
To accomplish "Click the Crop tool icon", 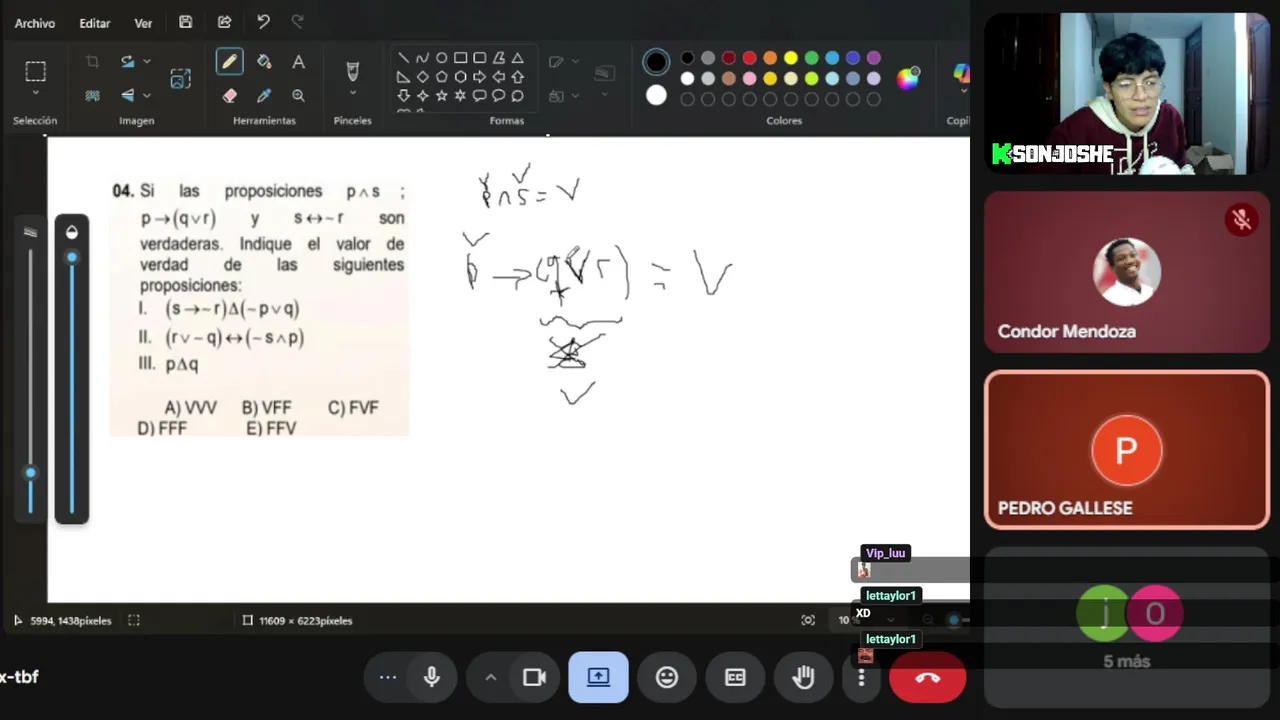I will point(92,62).
